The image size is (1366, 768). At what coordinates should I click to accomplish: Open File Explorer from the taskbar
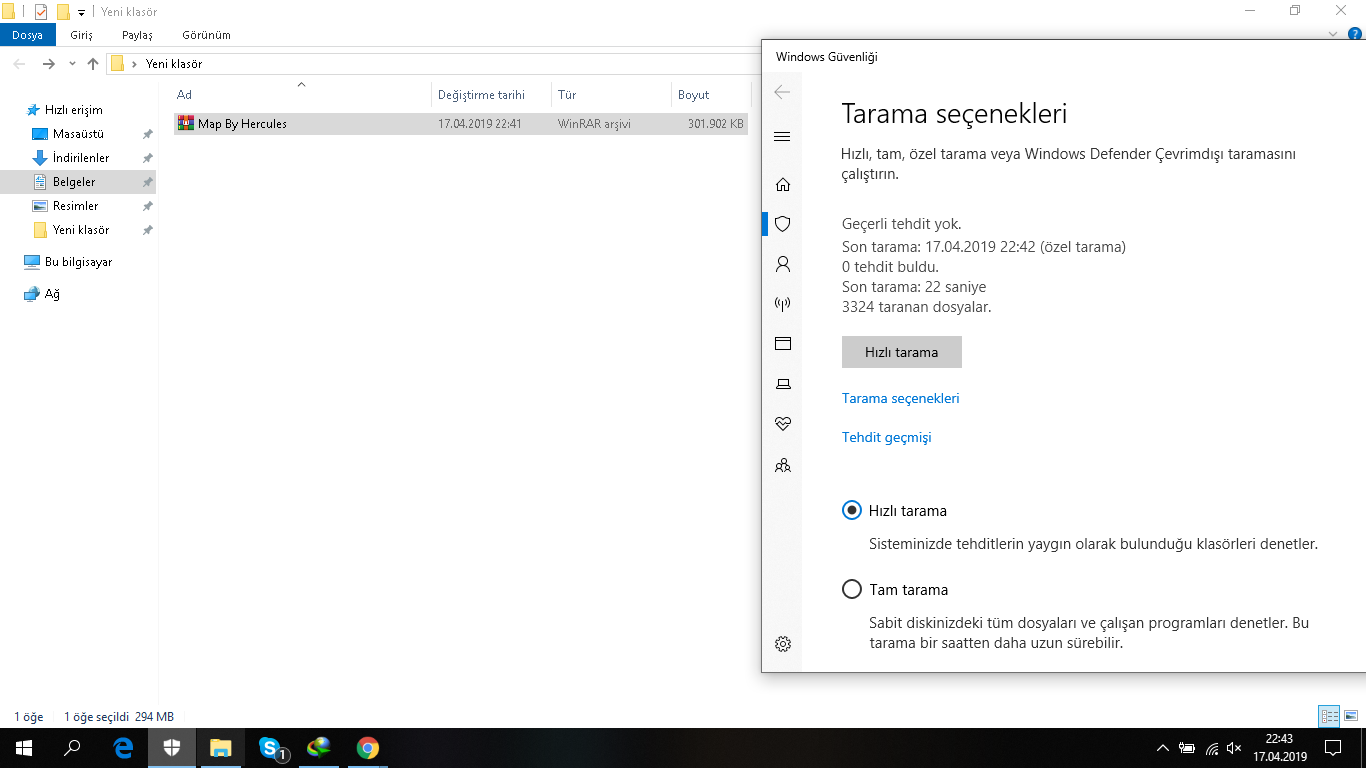coord(221,748)
